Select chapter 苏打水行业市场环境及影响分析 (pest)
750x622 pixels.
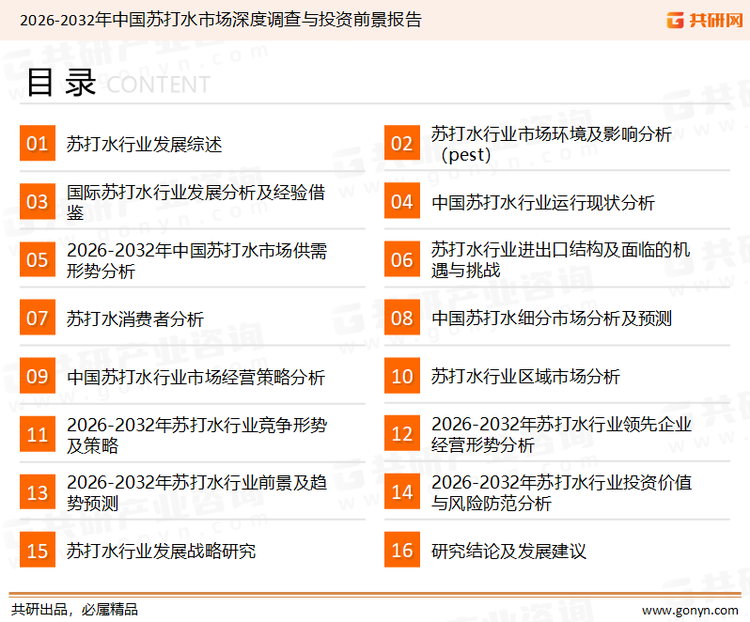551,144
